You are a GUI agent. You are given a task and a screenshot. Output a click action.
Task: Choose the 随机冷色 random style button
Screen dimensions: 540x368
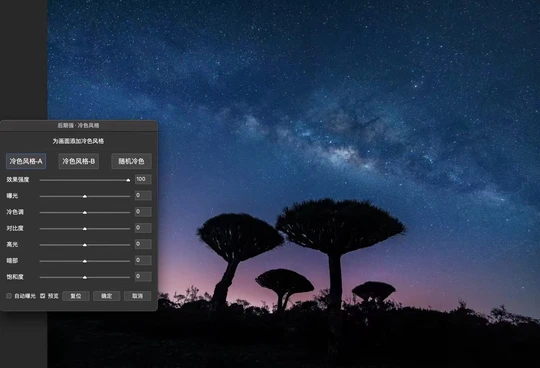131,161
